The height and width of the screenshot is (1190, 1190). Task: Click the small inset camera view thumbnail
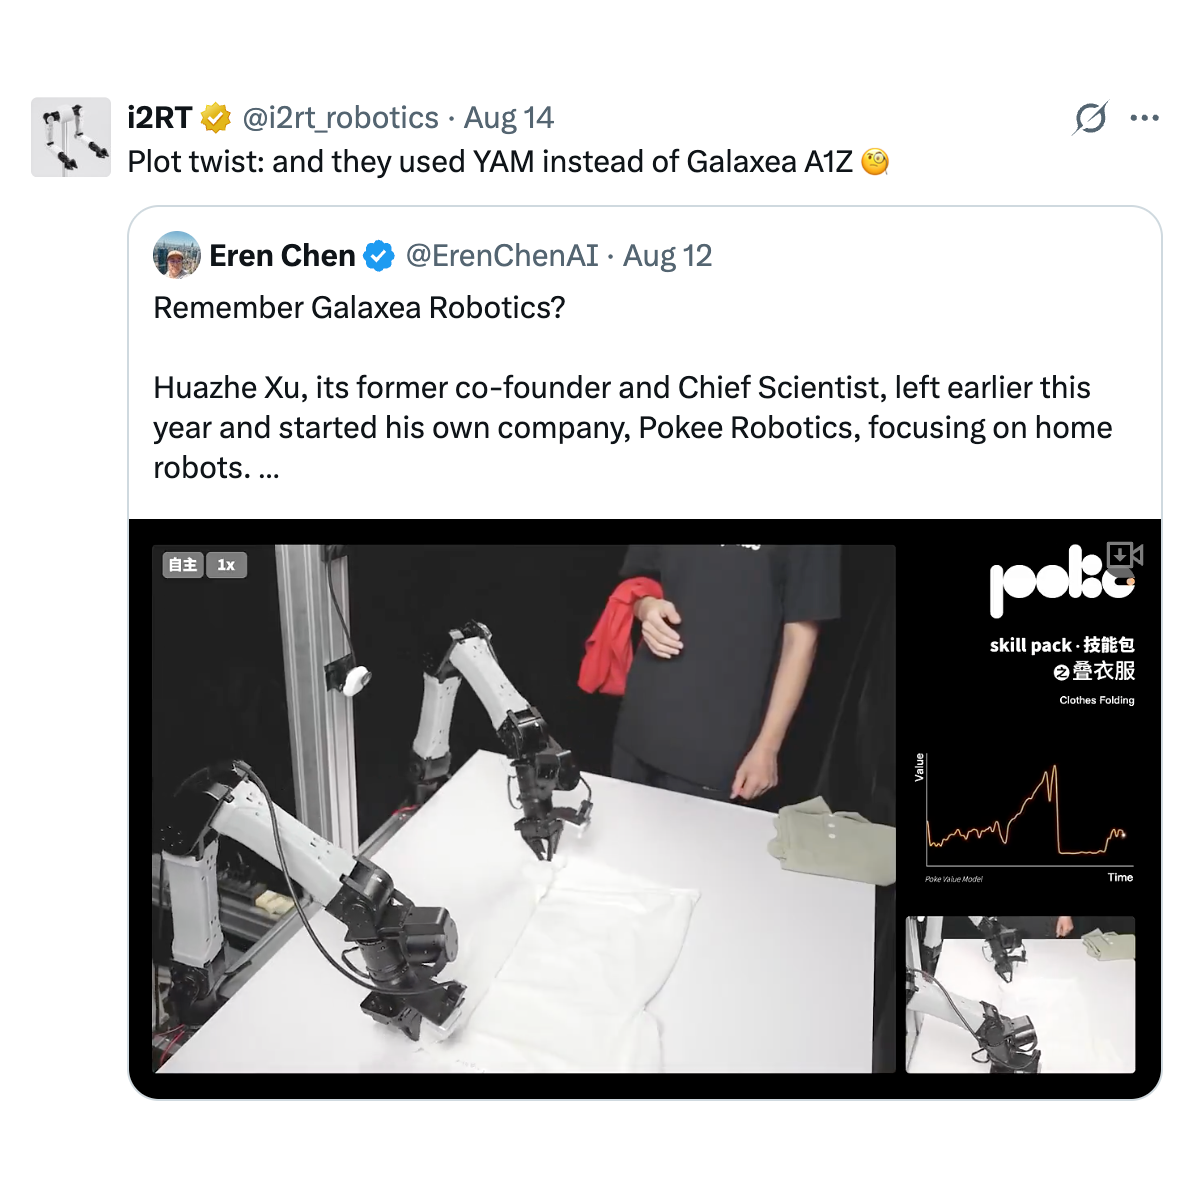click(x=1020, y=994)
